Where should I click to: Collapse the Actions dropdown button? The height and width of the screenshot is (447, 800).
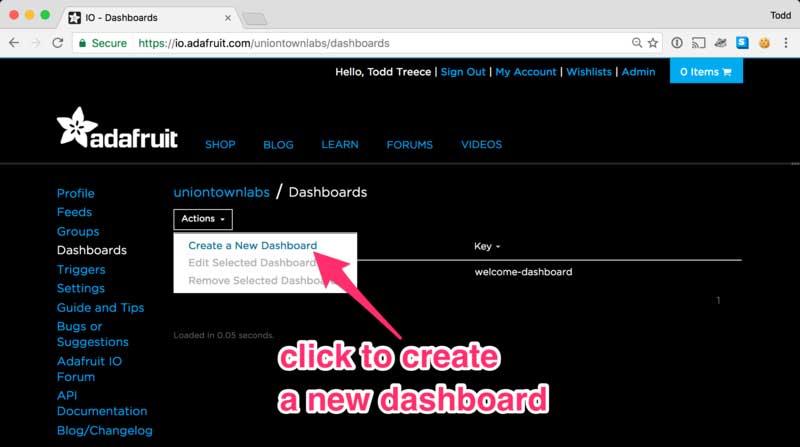click(x=202, y=219)
